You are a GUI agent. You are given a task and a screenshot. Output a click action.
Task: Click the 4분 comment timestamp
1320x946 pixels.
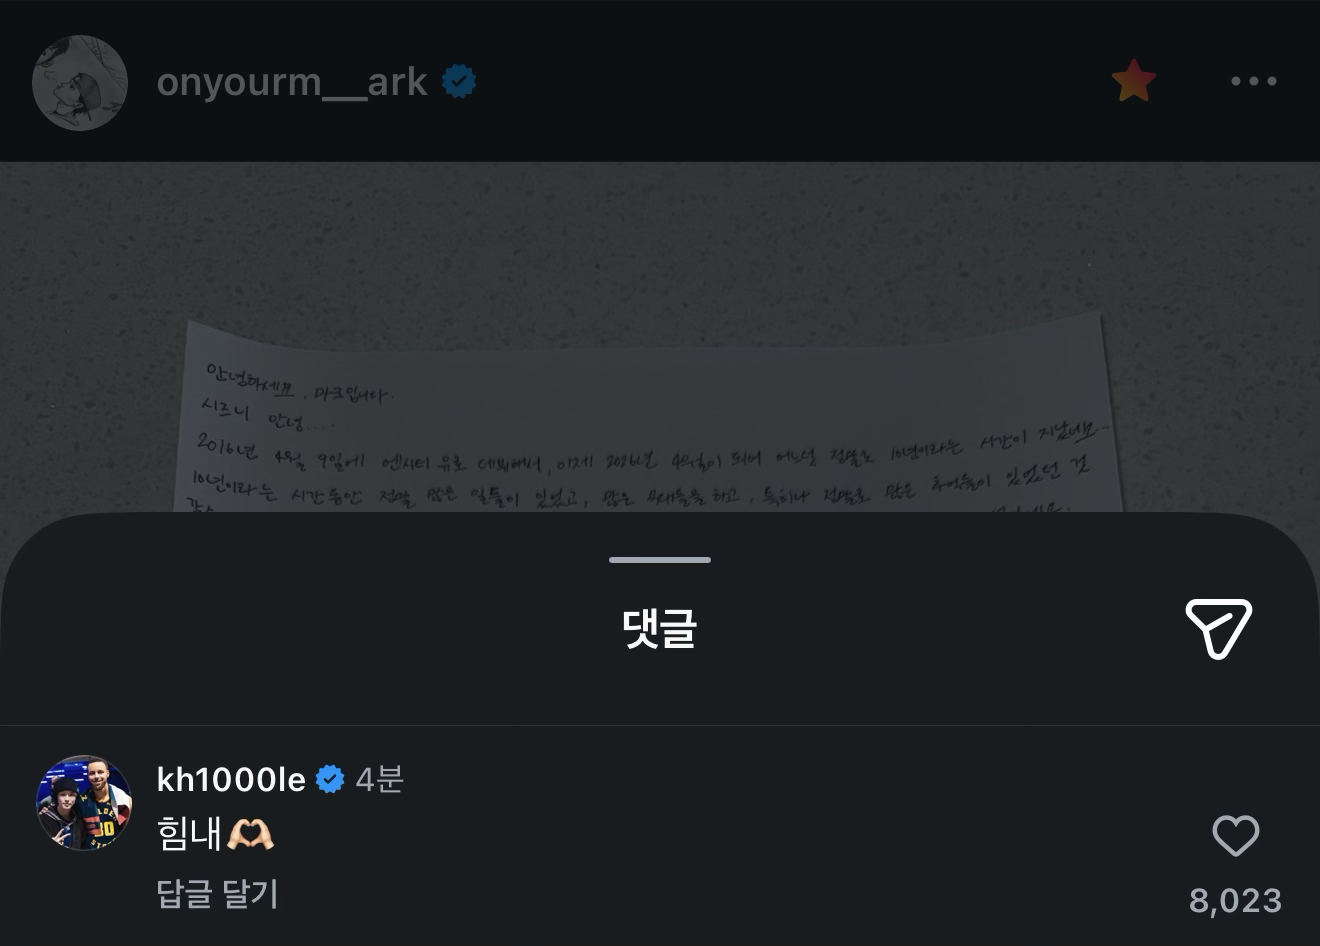(379, 779)
